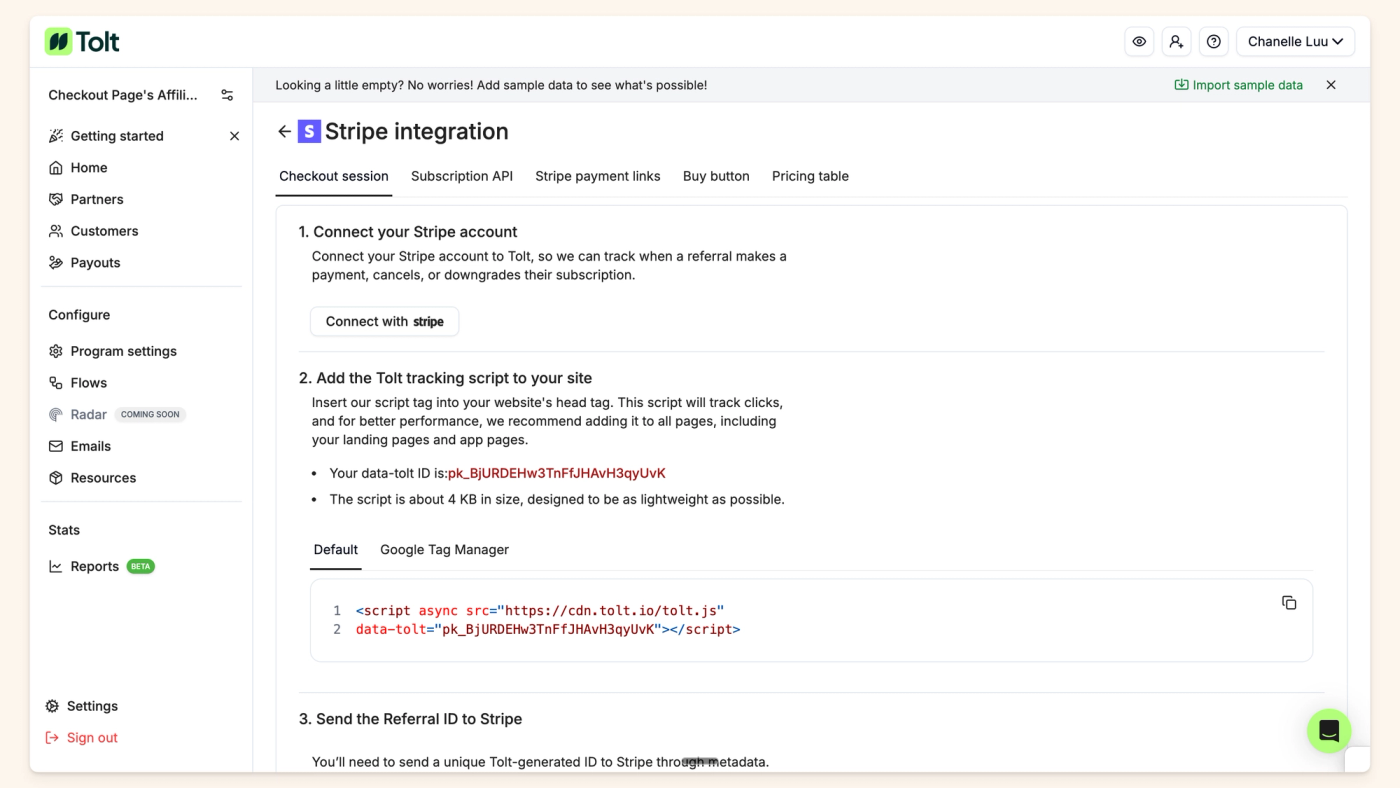Click the Payouts icon
The image size is (1400, 788).
point(56,263)
